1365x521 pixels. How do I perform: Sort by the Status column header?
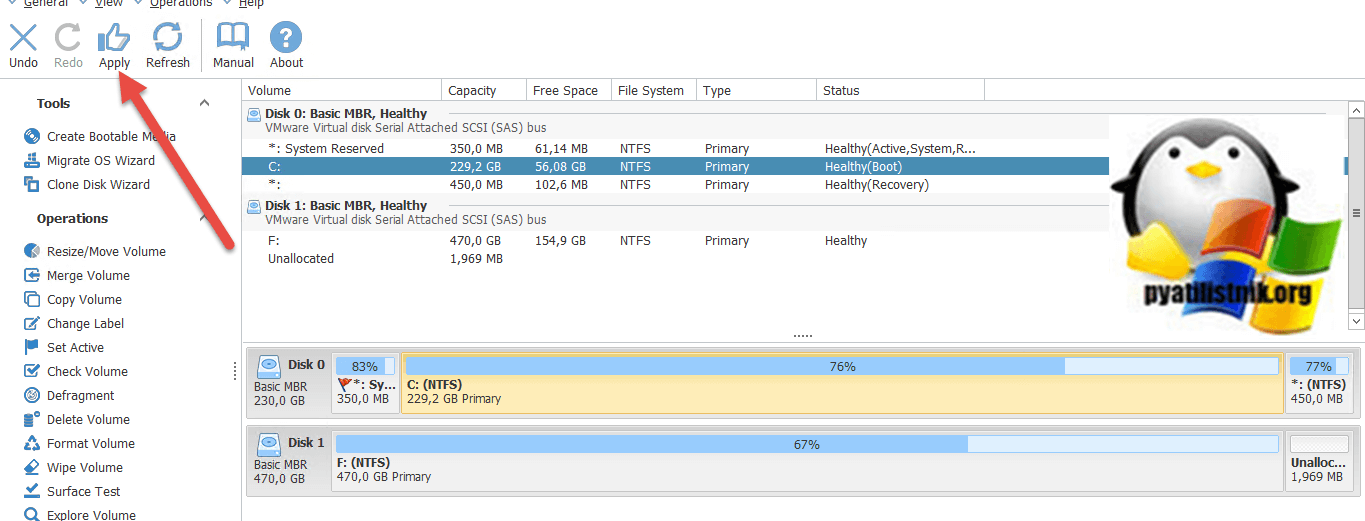[901, 90]
